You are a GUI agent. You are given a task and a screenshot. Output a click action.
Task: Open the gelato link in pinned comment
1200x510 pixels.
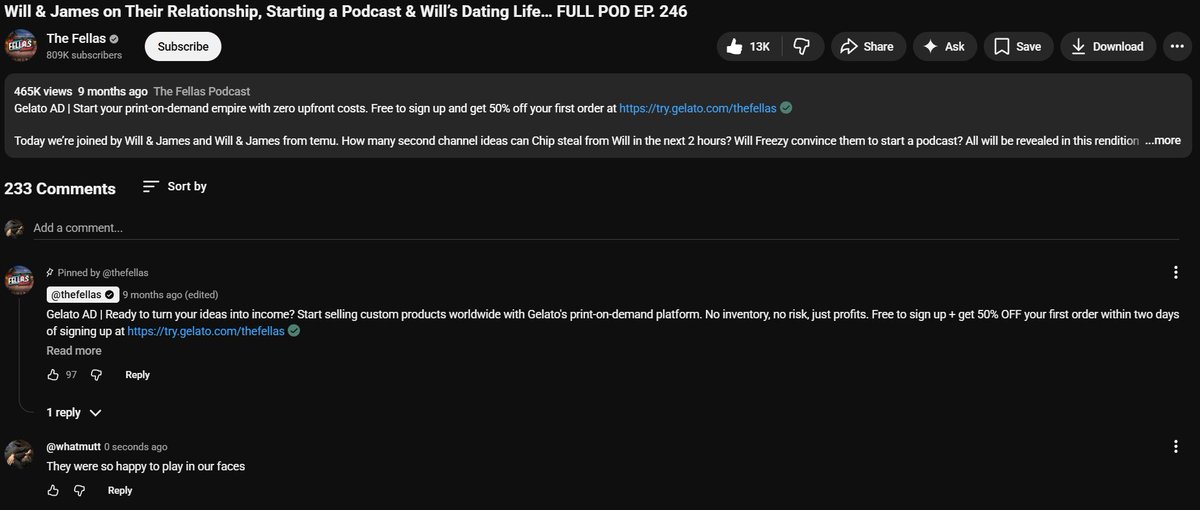tap(206, 331)
